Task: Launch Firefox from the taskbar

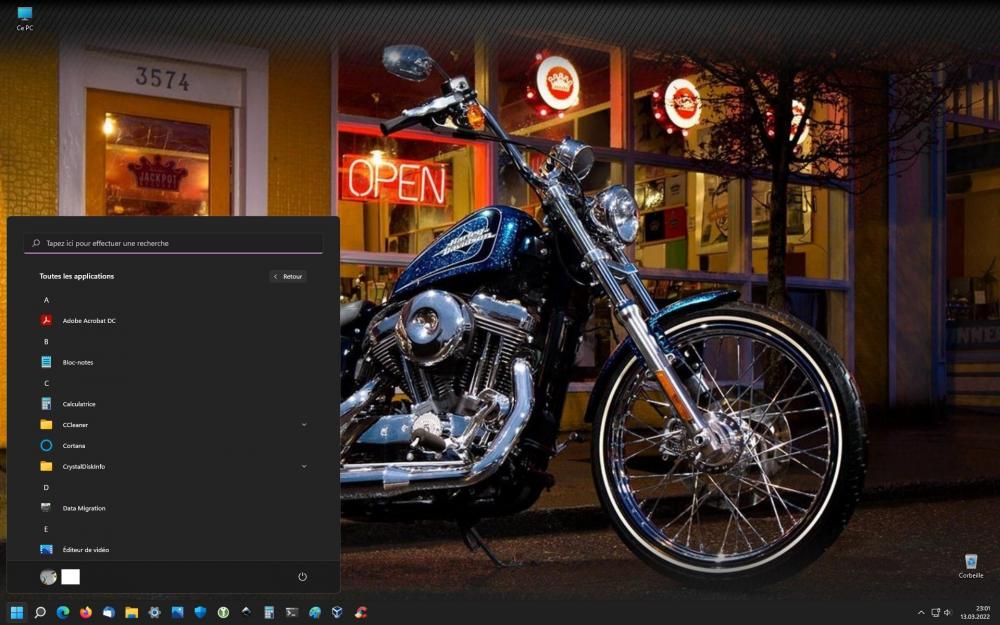Action: pos(85,612)
